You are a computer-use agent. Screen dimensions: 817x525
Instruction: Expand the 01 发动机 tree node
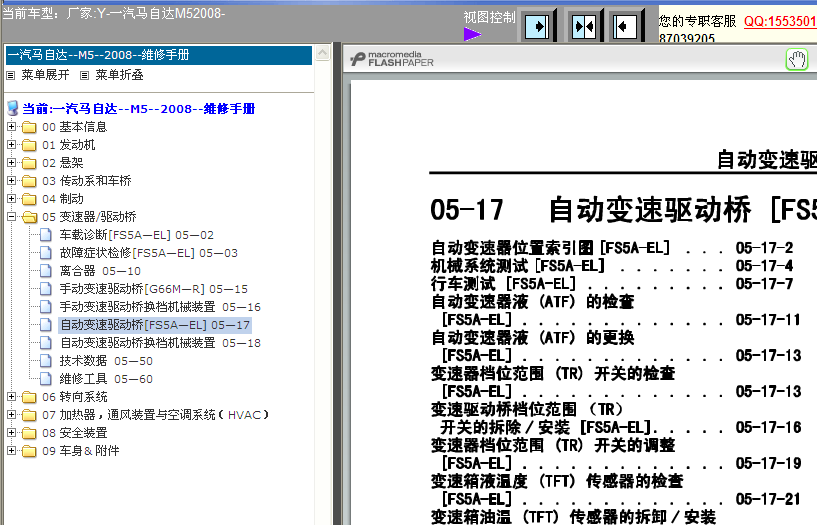pos(11,144)
